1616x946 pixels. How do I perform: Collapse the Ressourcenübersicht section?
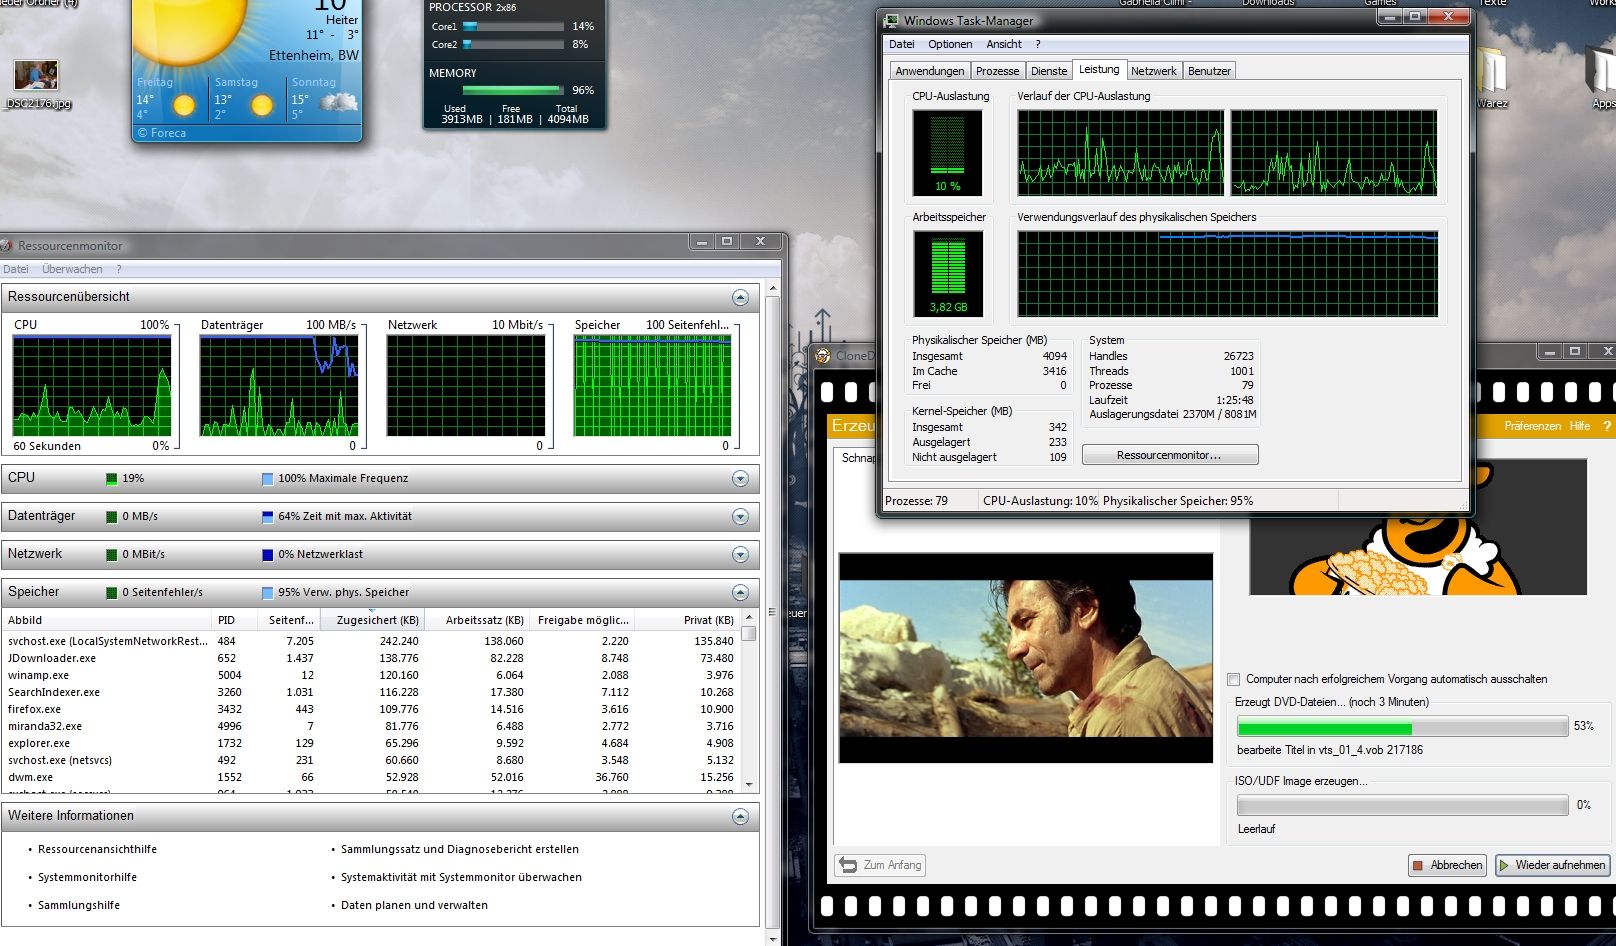click(x=740, y=298)
